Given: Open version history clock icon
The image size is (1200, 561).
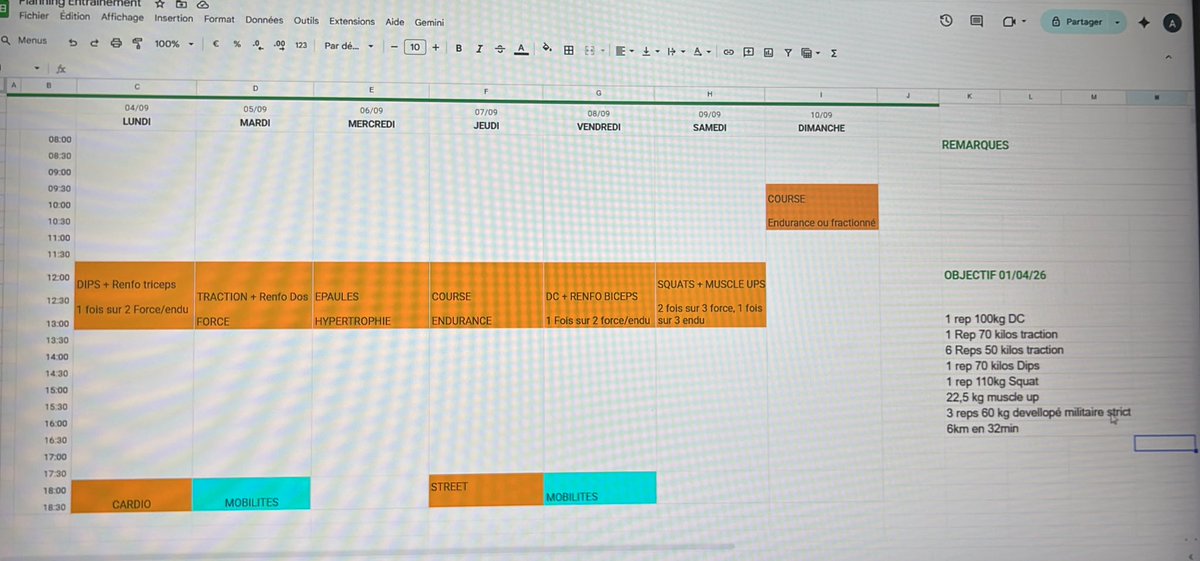Looking at the screenshot, I should click(x=946, y=21).
